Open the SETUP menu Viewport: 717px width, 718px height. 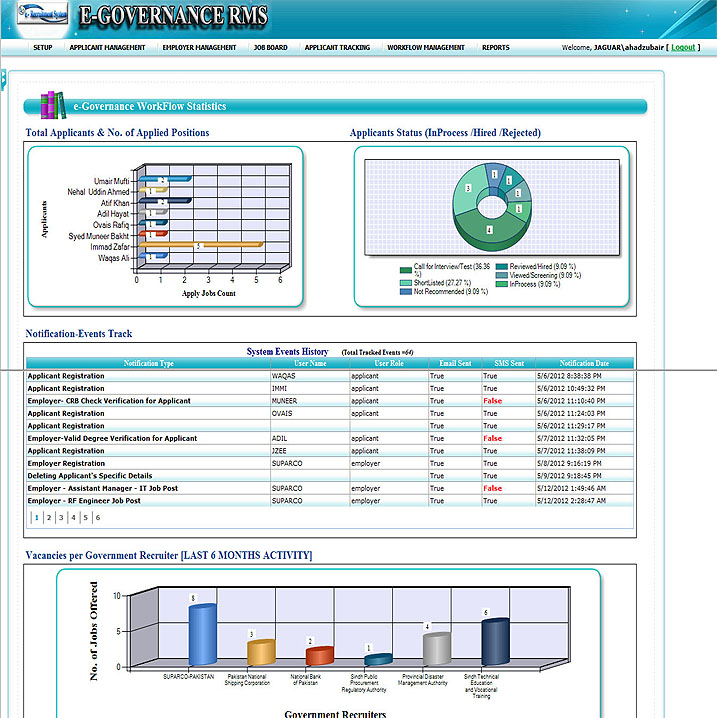pos(43,48)
